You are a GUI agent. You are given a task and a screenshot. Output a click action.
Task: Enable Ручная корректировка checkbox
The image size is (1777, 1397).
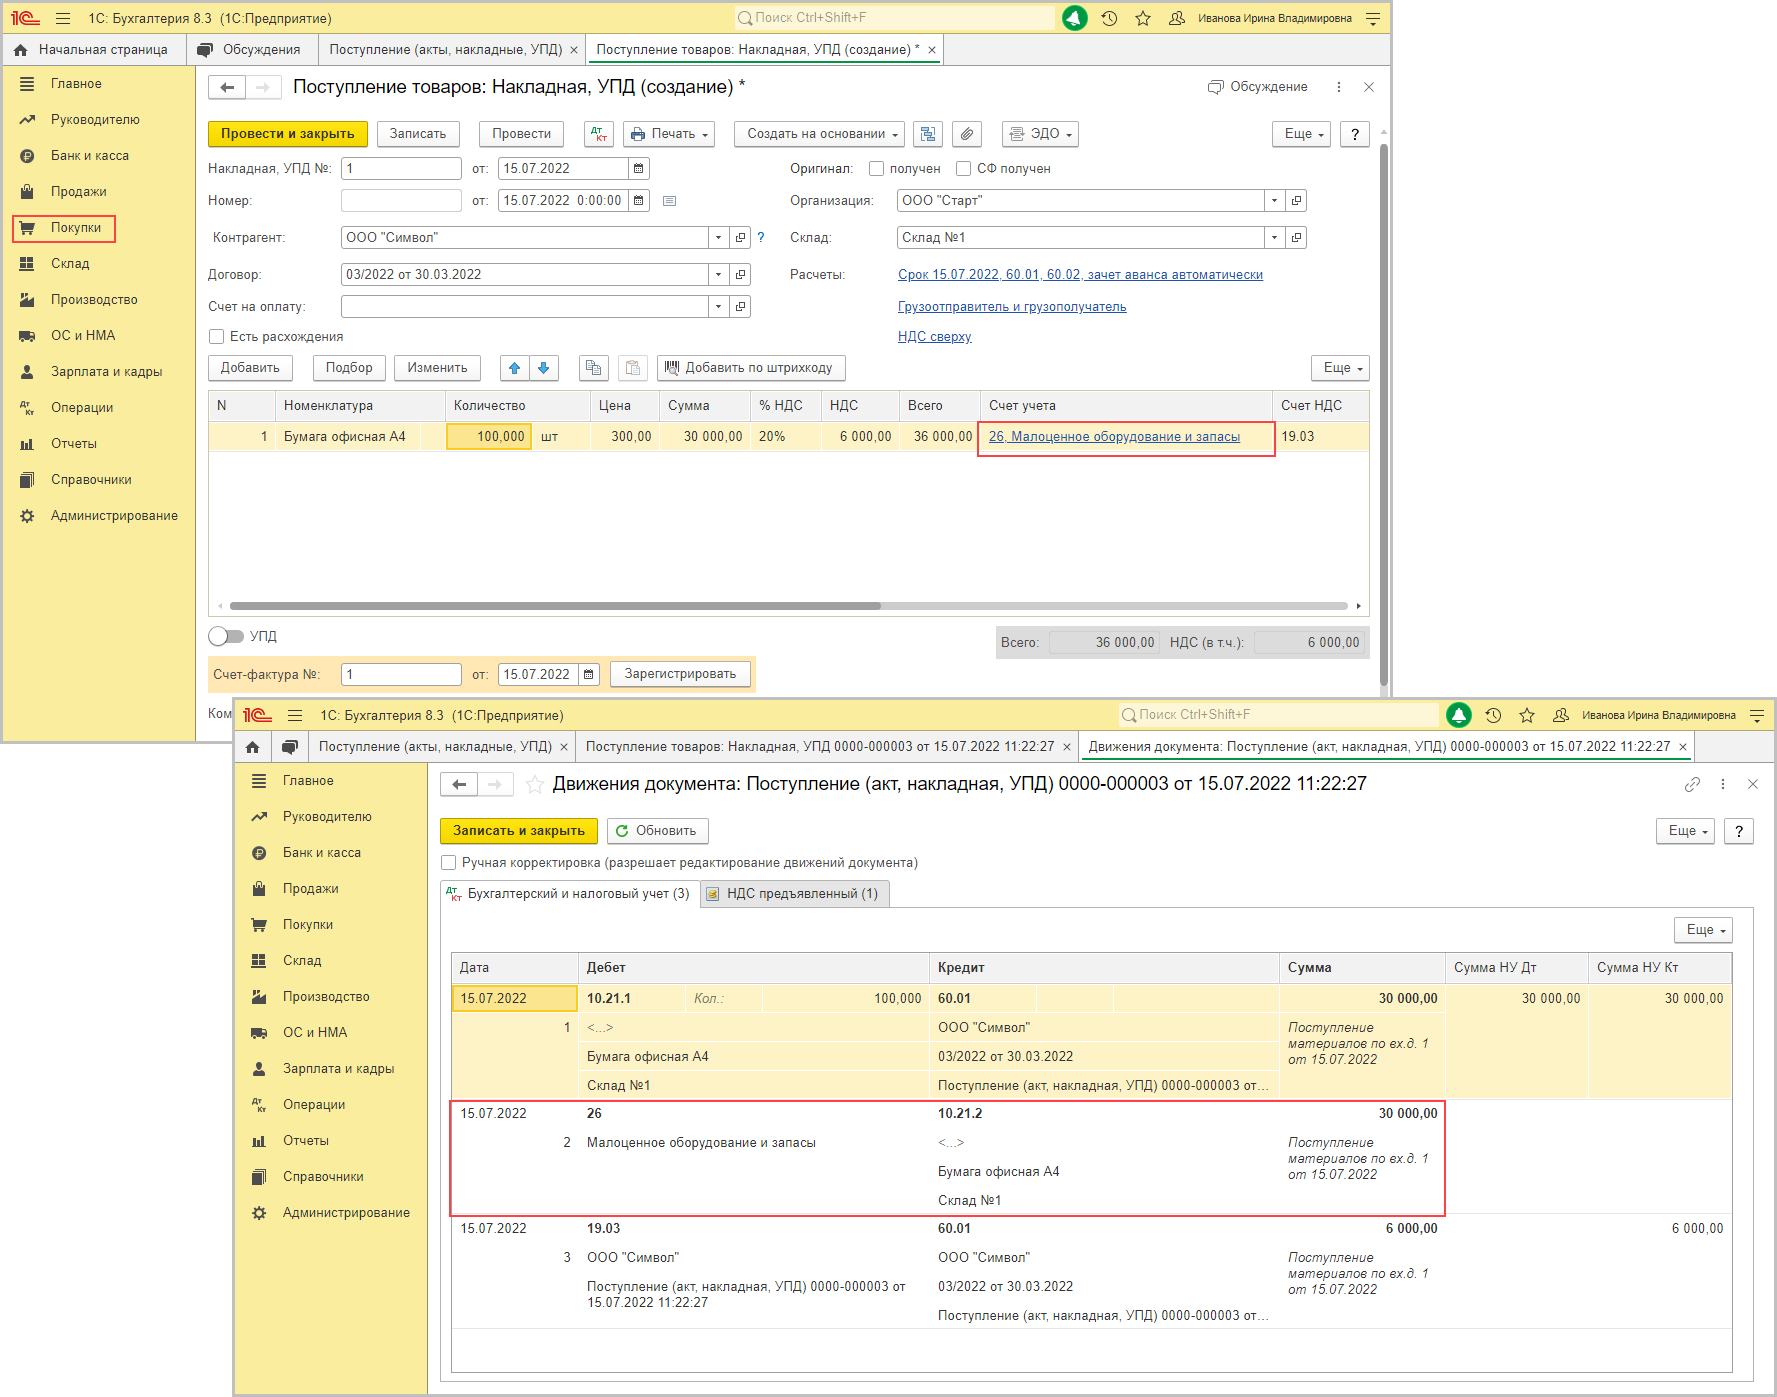[x=448, y=863]
